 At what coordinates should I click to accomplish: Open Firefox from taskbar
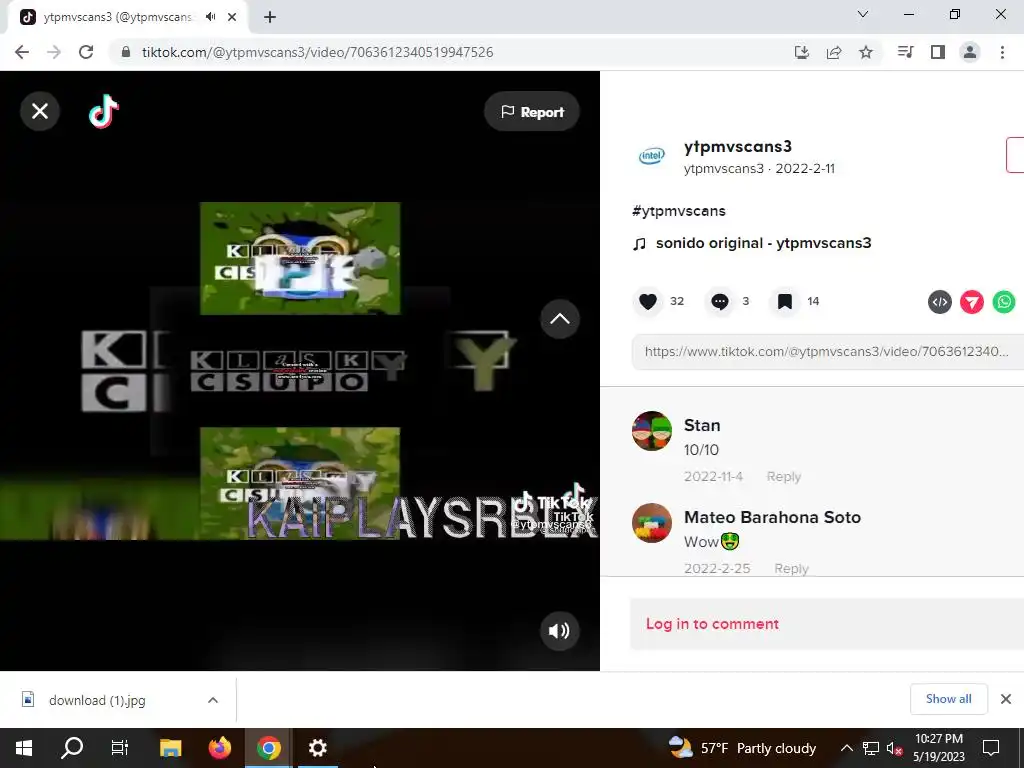coord(219,748)
